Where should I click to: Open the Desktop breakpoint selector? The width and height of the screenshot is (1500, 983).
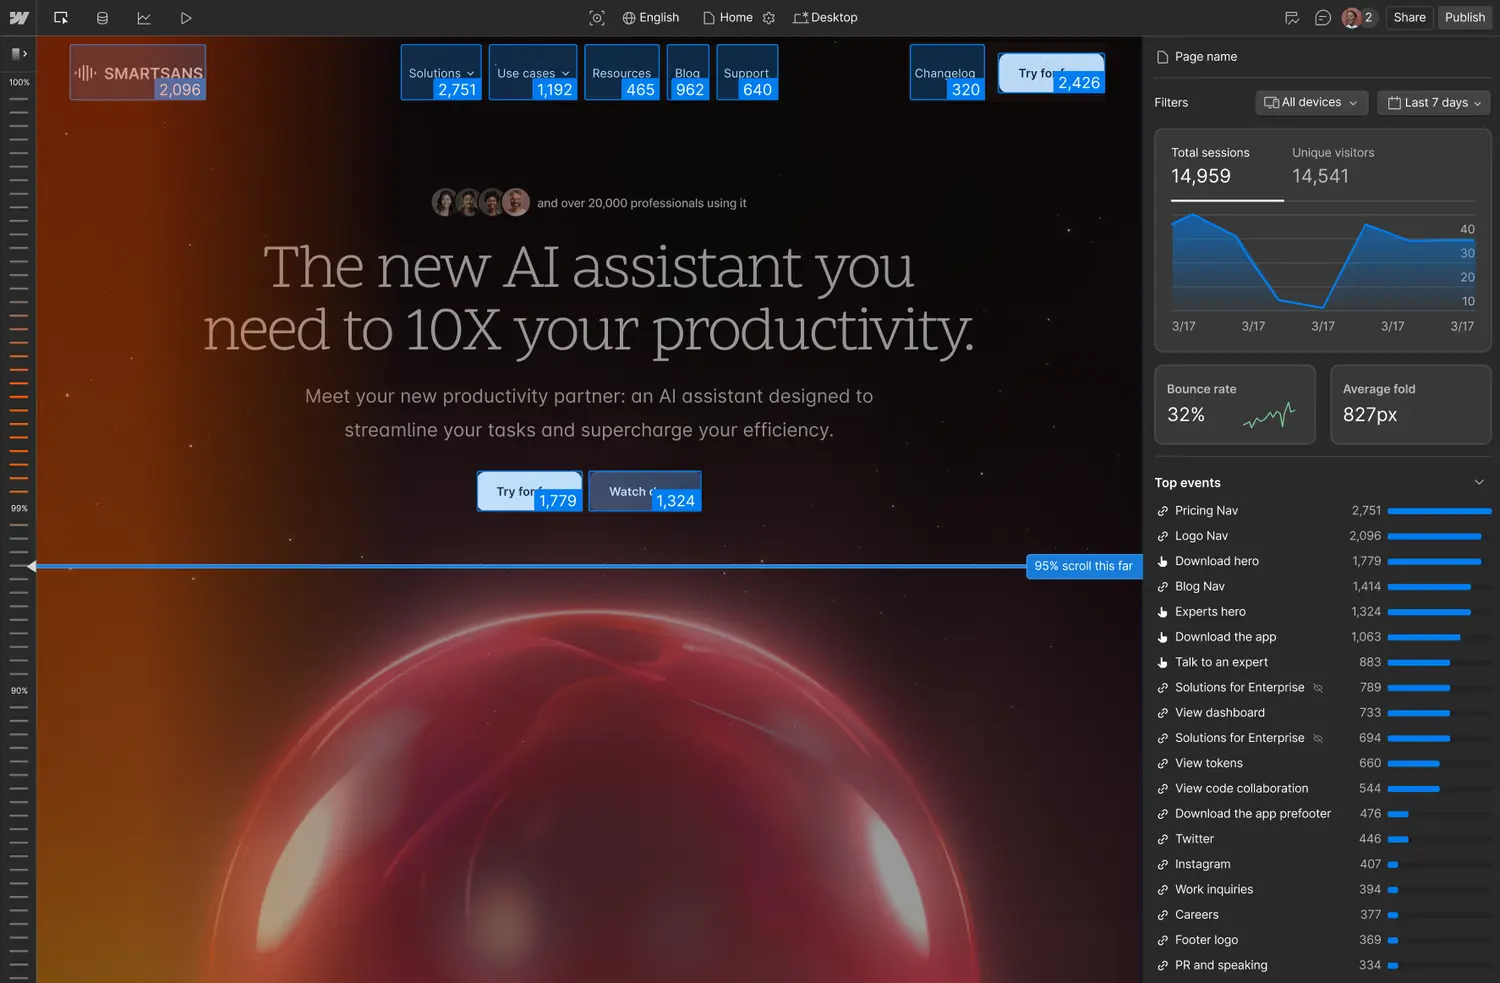[825, 18]
